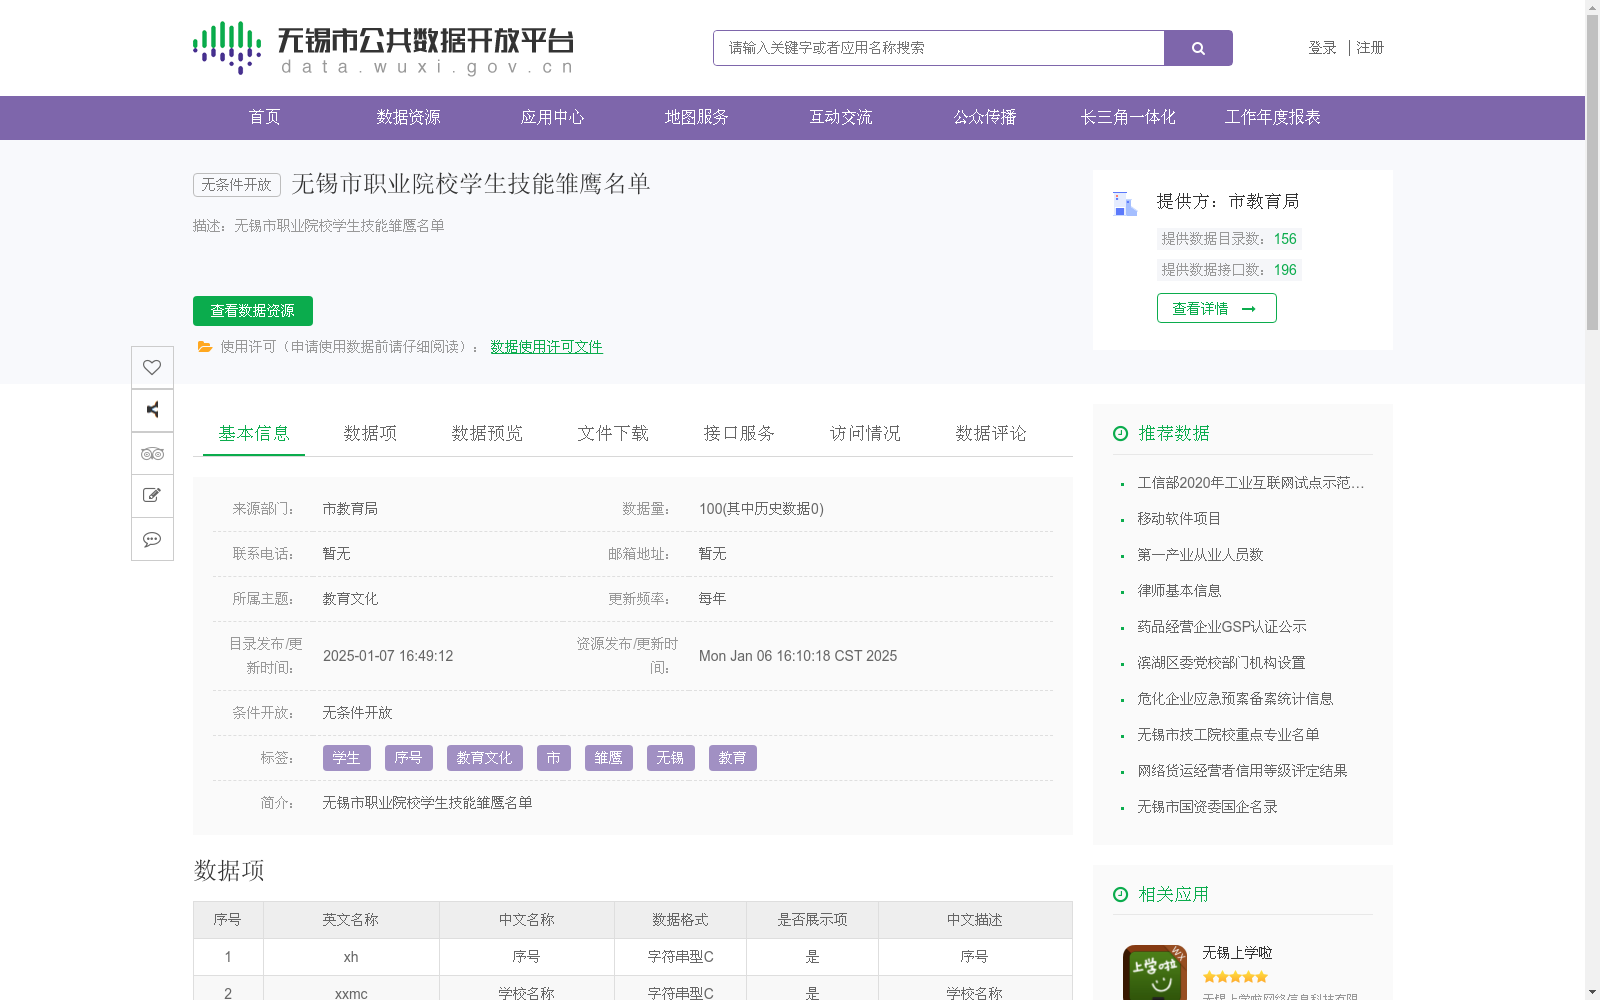The width and height of the screenshot is (1600, 1000).
Task: Click the scrollbar up arrow
Action: pos(1592,7)
